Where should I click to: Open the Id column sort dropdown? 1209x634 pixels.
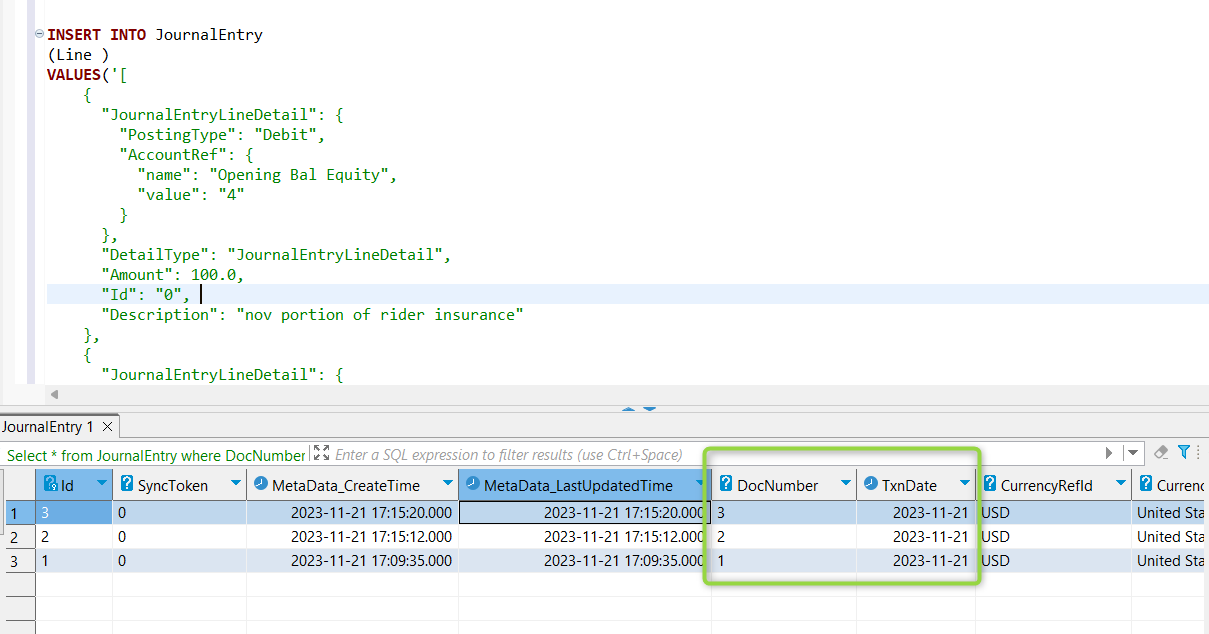101,484
